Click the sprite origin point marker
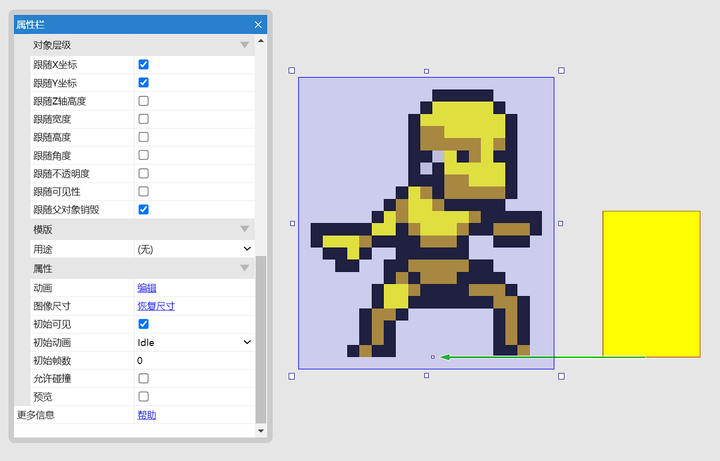This screenshot has height=461, width=720. [433, 357]
